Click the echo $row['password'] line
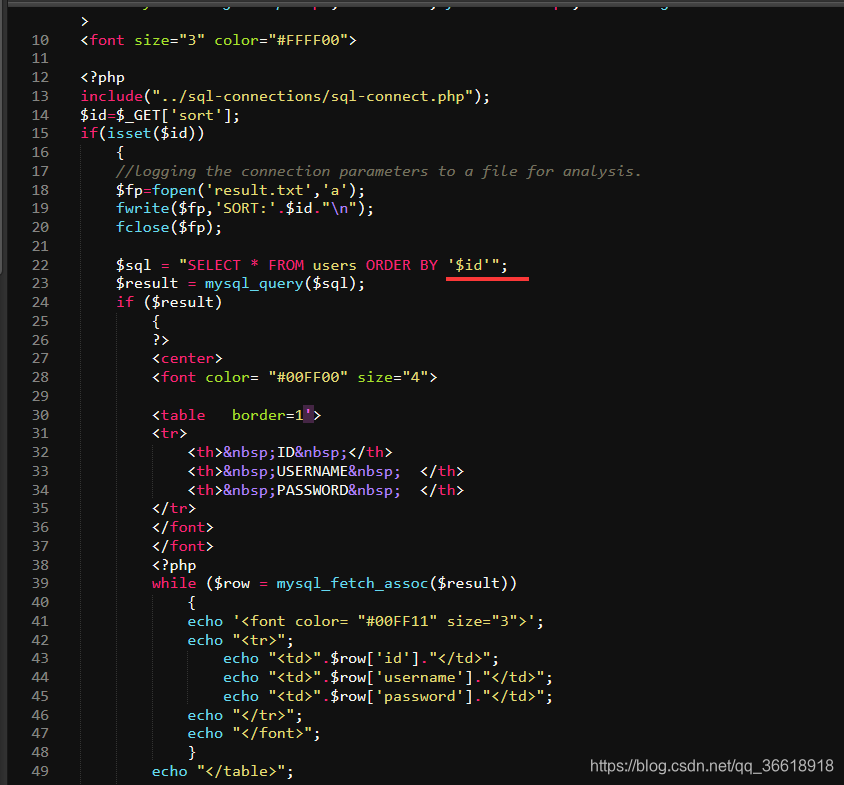Viewport: 844px width, 785px height. click(388, 697)
